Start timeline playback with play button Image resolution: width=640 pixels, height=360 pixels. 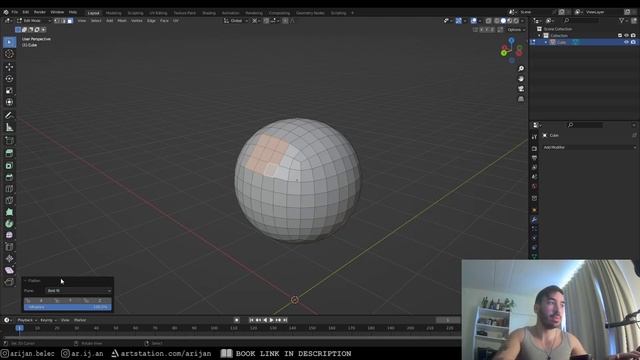click(272, 320)
